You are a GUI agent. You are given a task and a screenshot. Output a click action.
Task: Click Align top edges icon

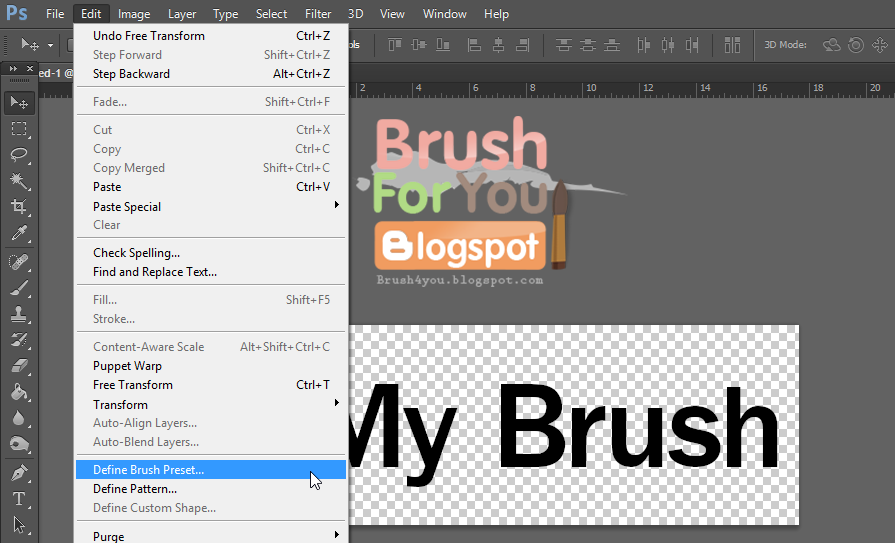[394, 45]
